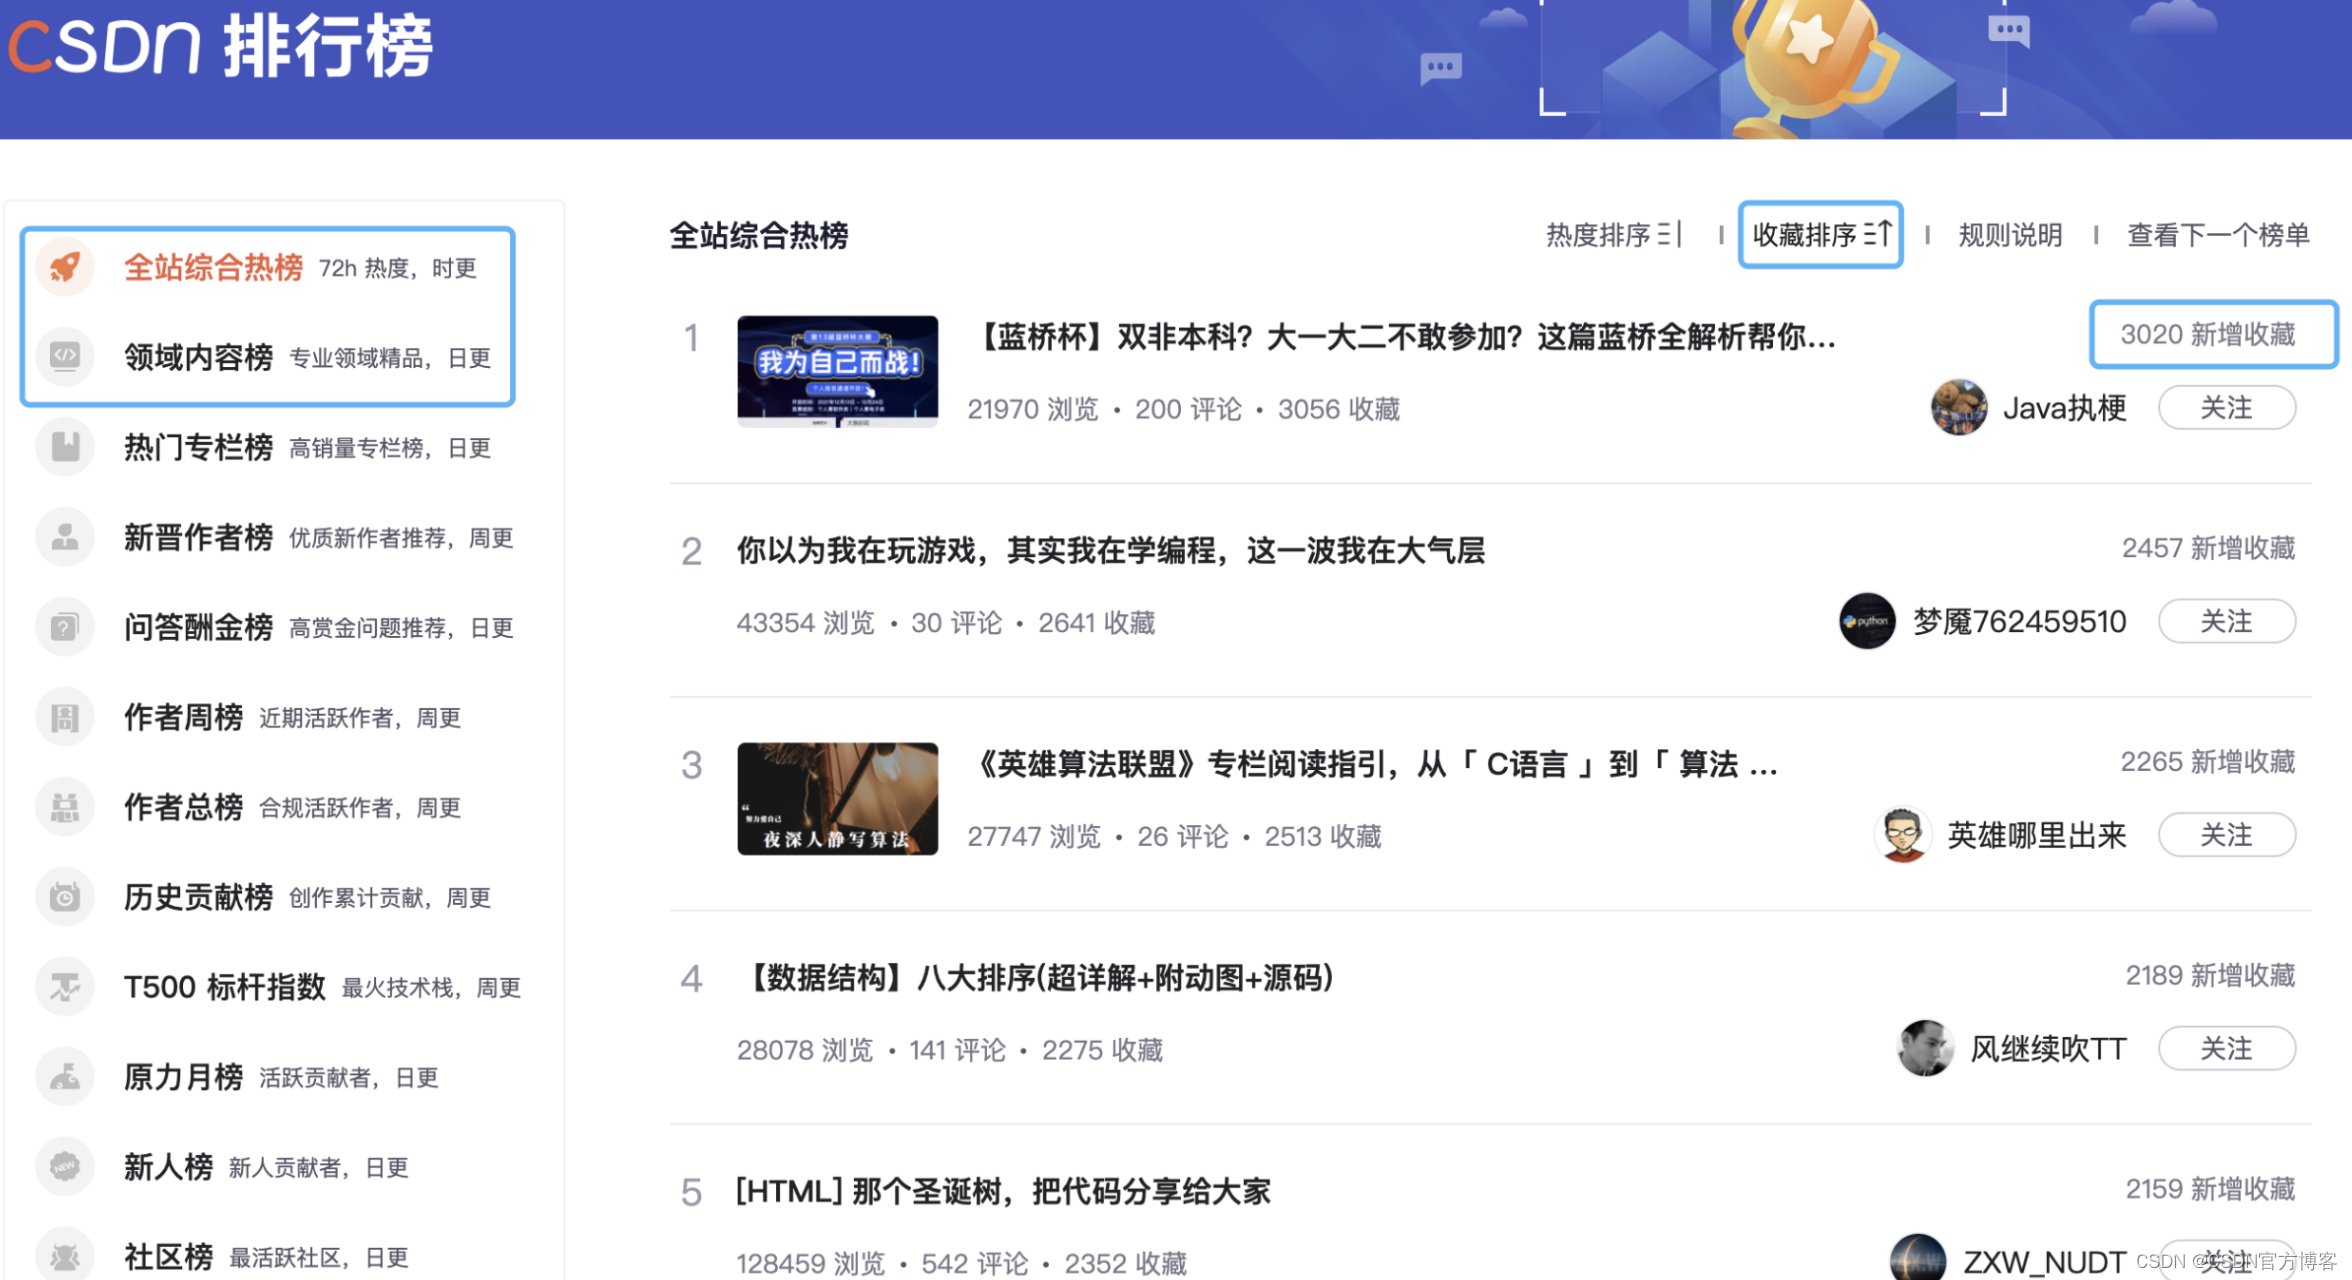Open 查看下一个榜单
2352x1280 pixels.
click(x=2217, y=235)
